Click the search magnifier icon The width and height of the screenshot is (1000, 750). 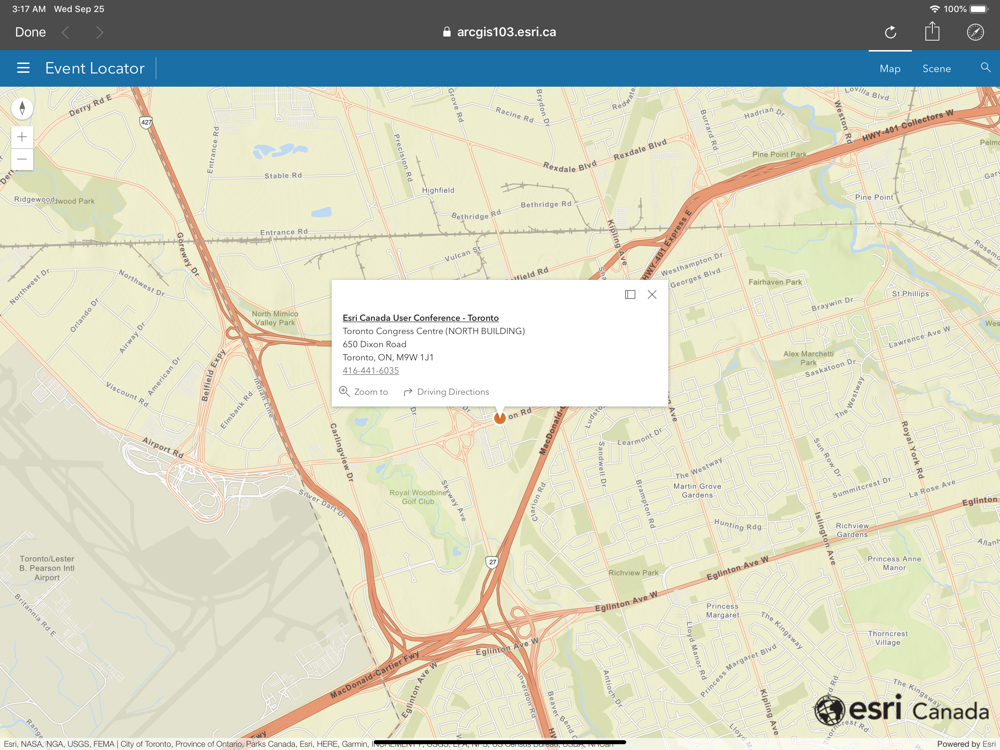pos(985,68)
